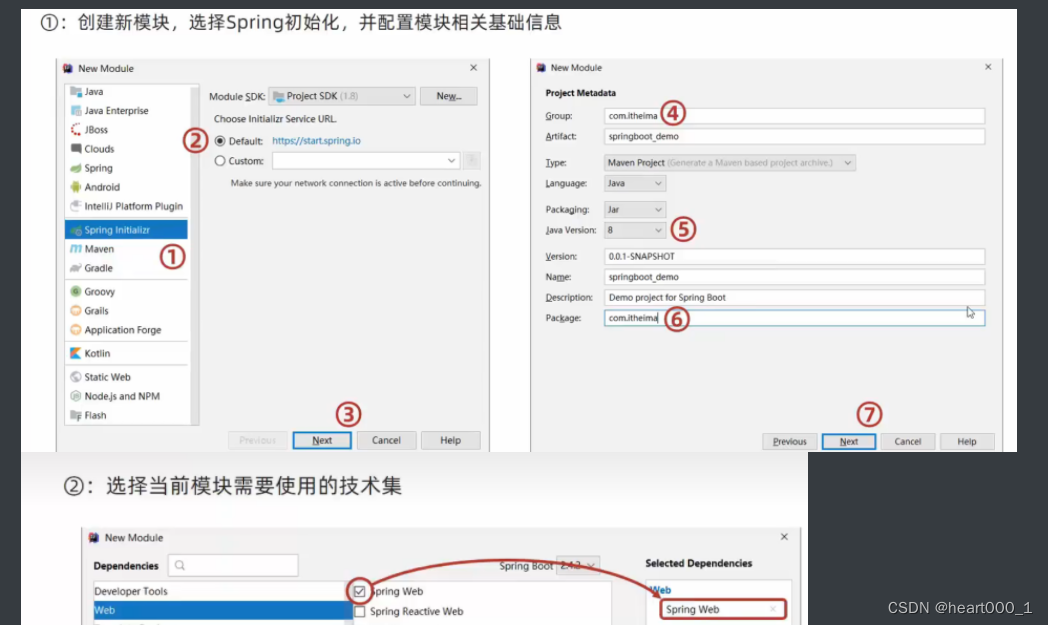
Task: Click the Package input field
Action: (x=794, y=318)
